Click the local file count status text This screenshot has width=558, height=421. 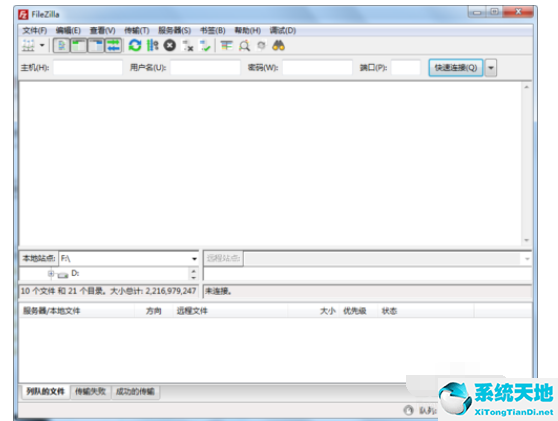[x=108, y=291]
